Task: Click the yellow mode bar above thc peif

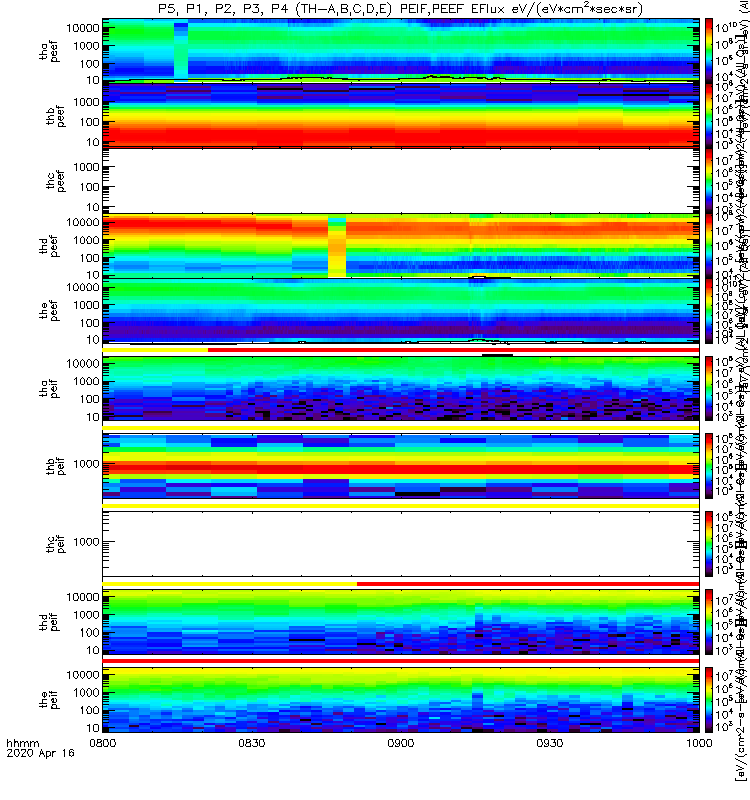Action: 401,506
